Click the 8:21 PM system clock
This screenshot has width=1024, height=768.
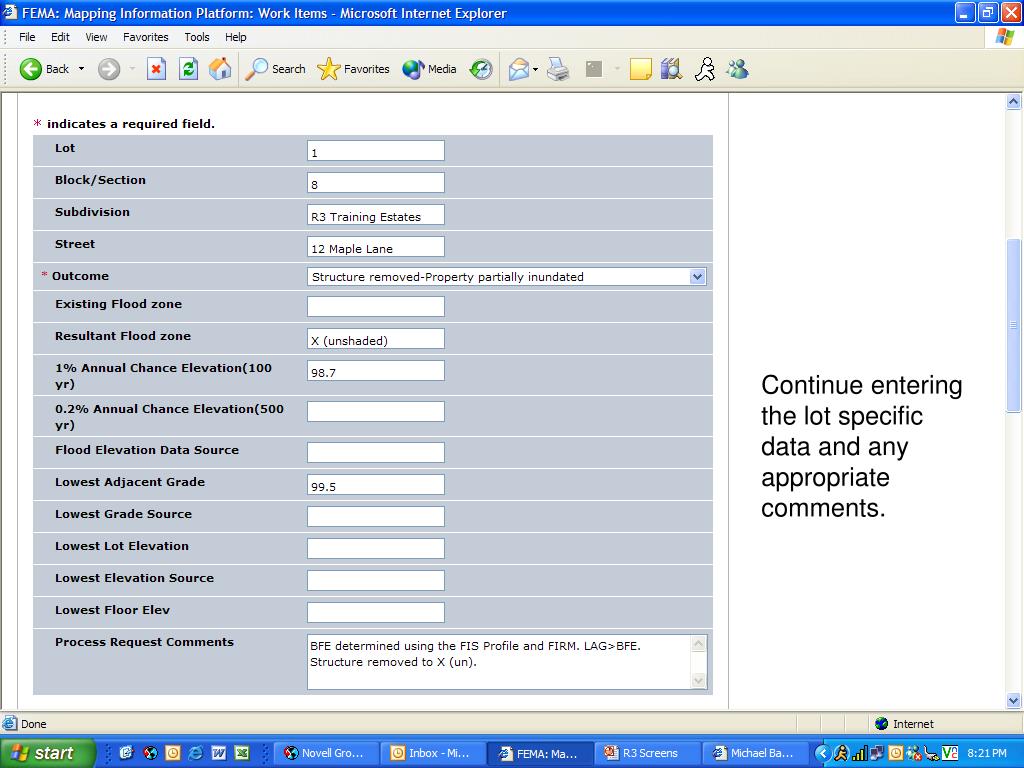(987, 753)
